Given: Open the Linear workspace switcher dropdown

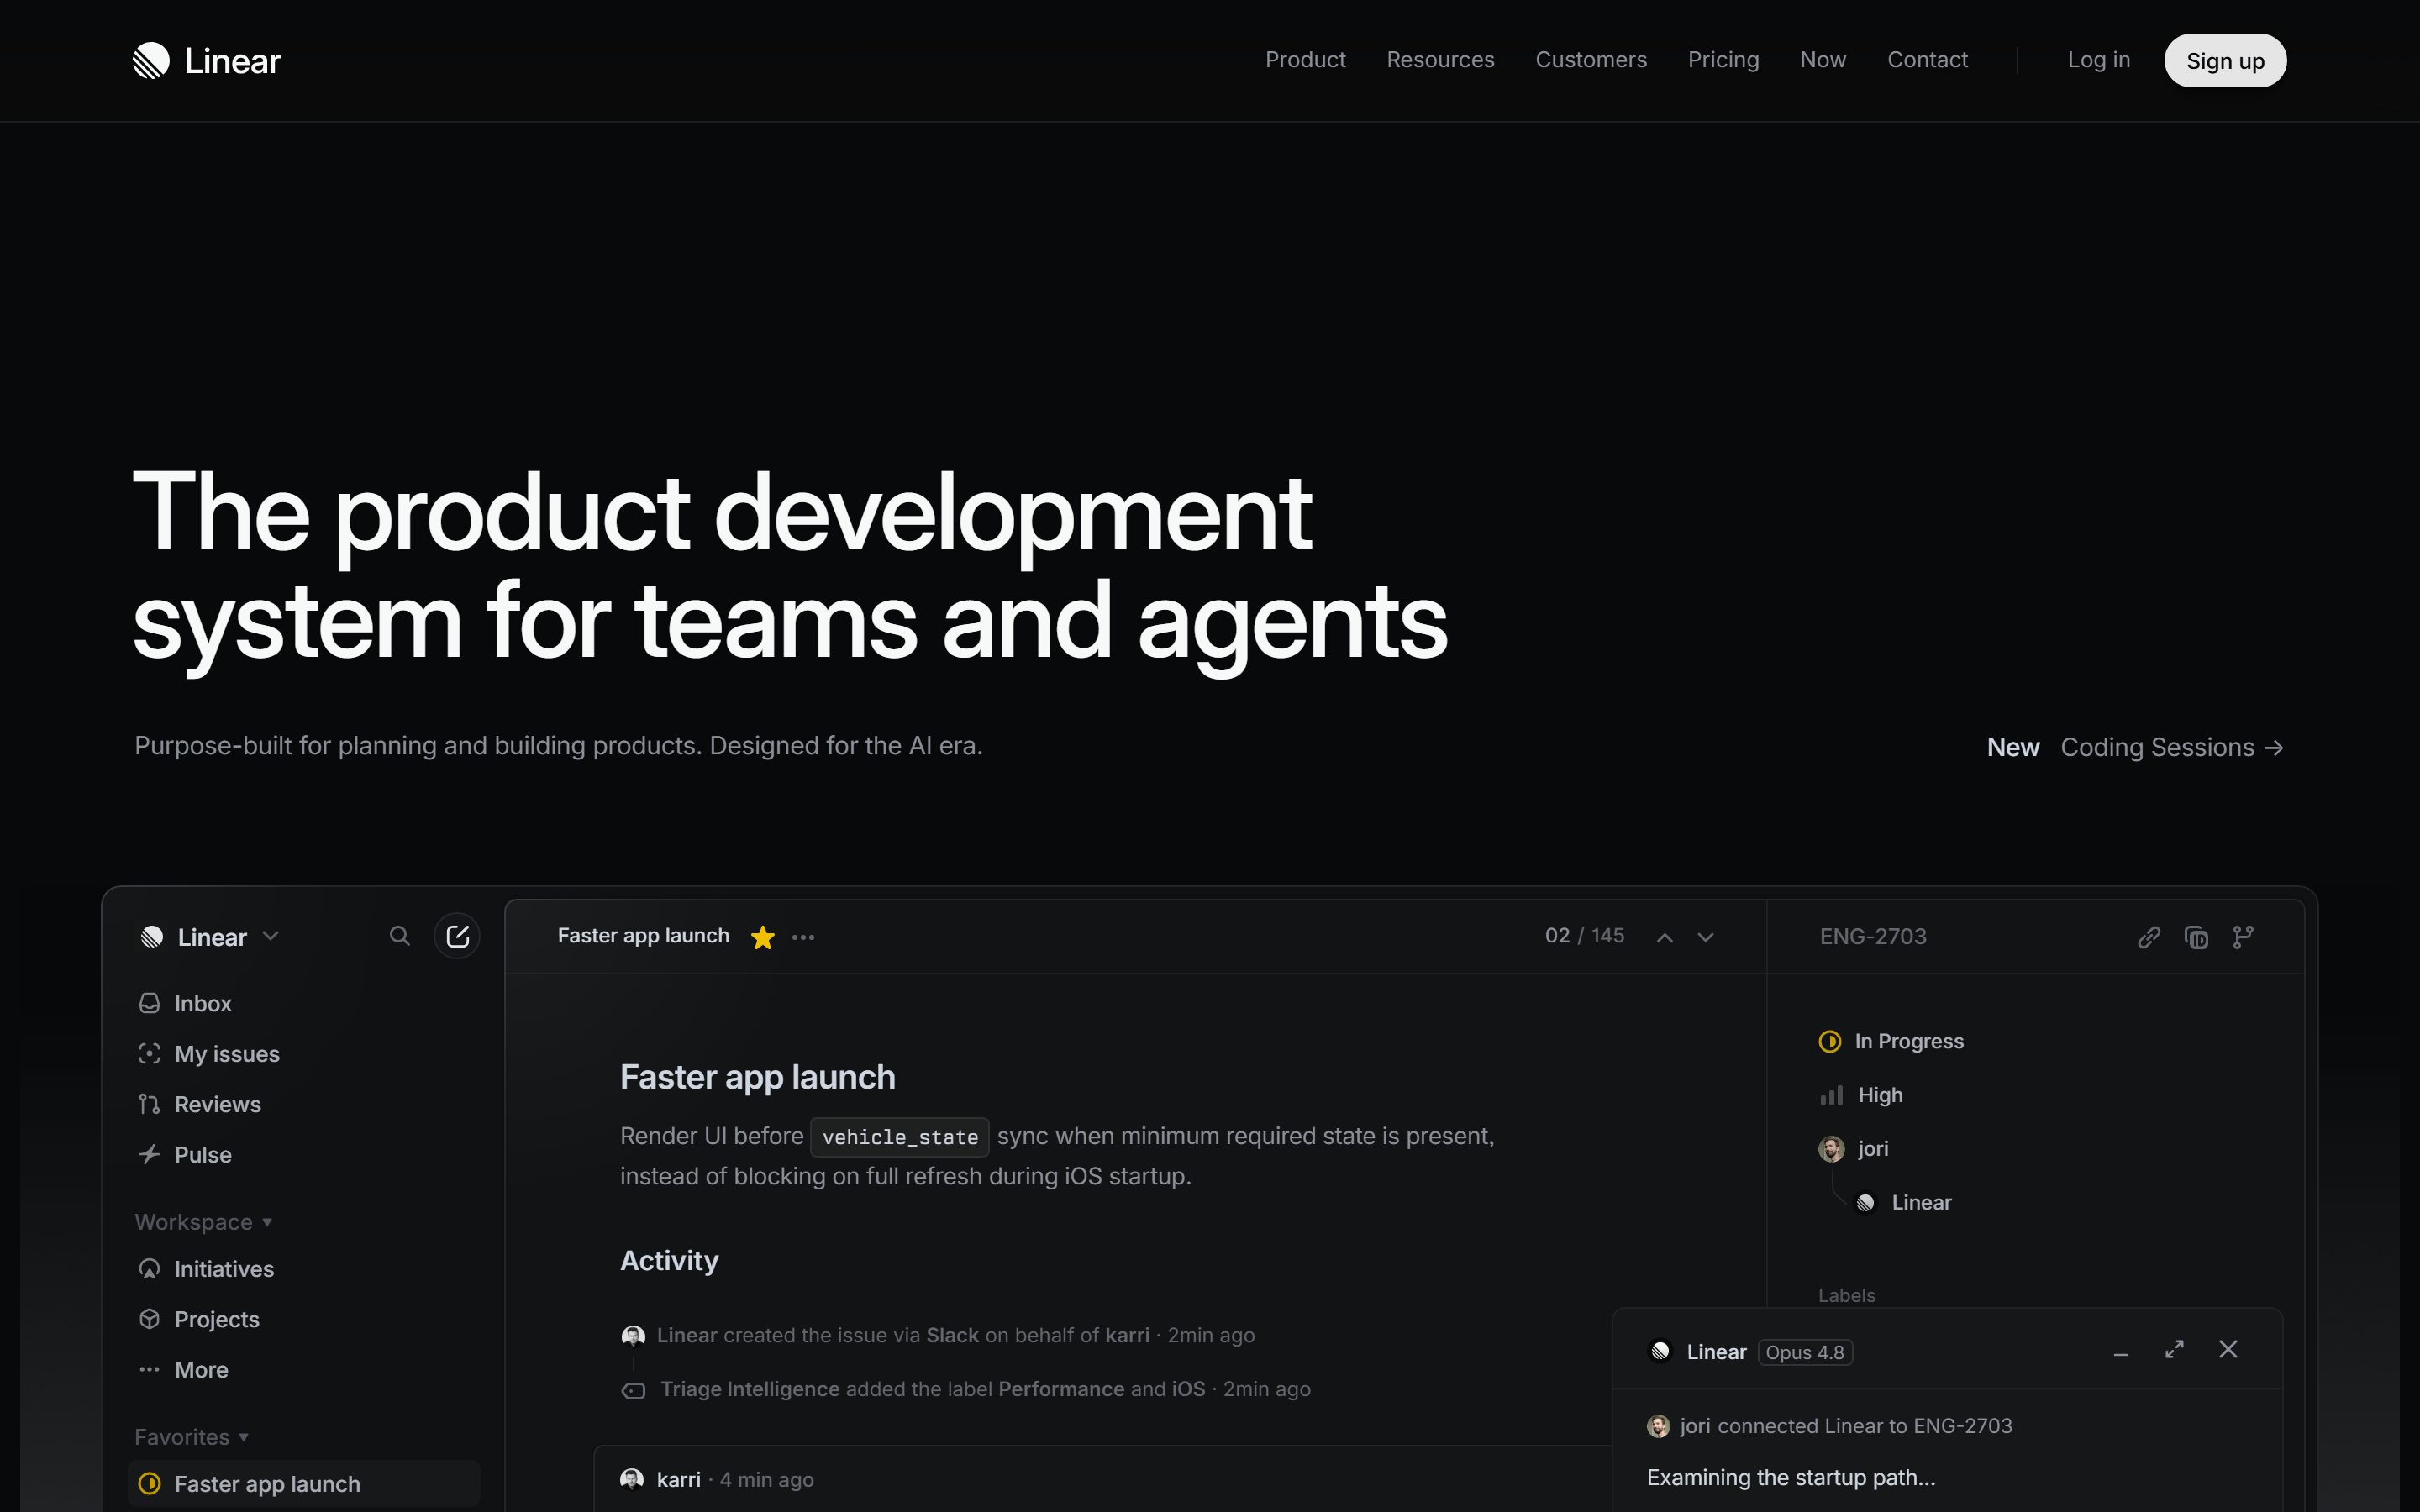Looking at the screenshot, I should coord(210,937).
